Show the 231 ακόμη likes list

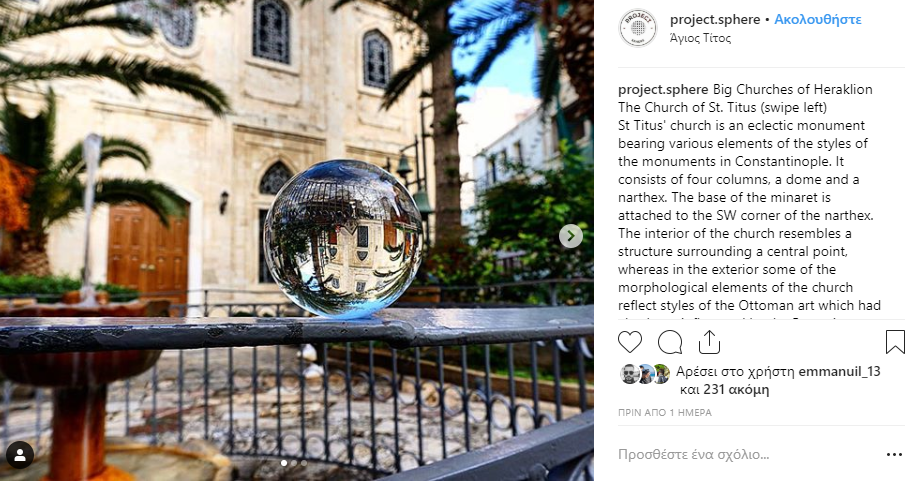[x=736, y=390]
